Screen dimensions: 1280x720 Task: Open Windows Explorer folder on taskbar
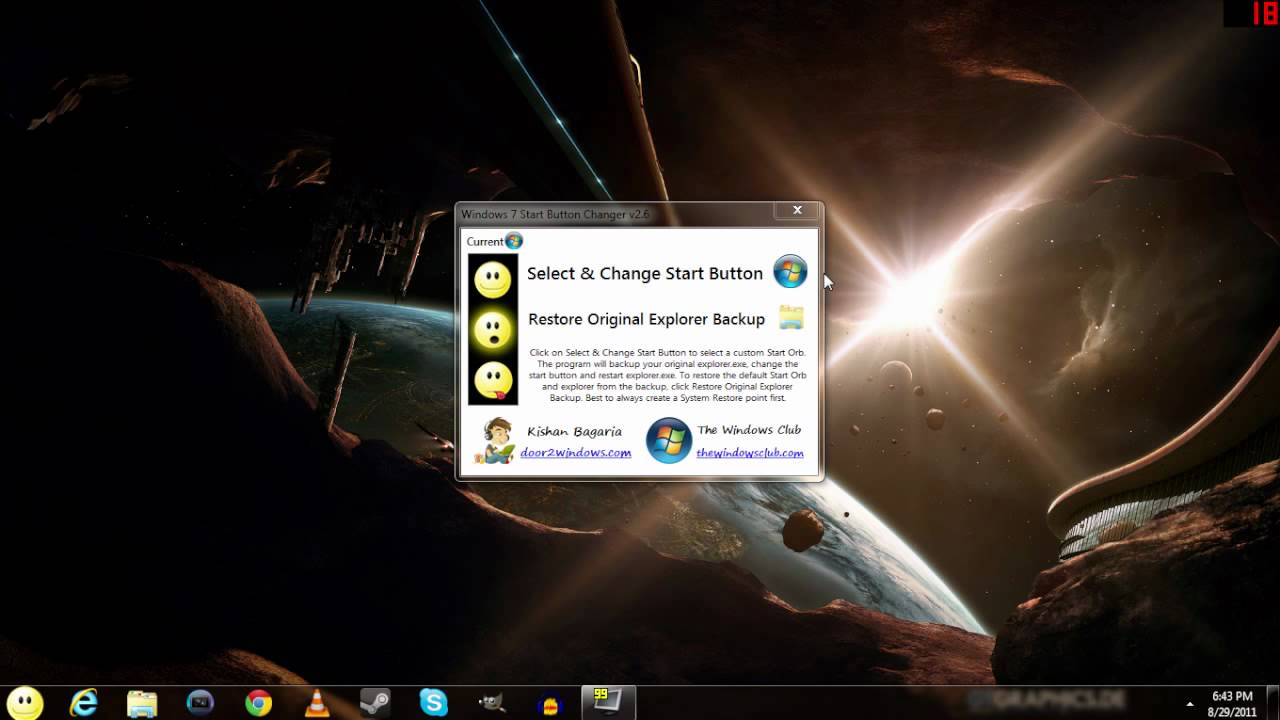(x=142, y=704)
